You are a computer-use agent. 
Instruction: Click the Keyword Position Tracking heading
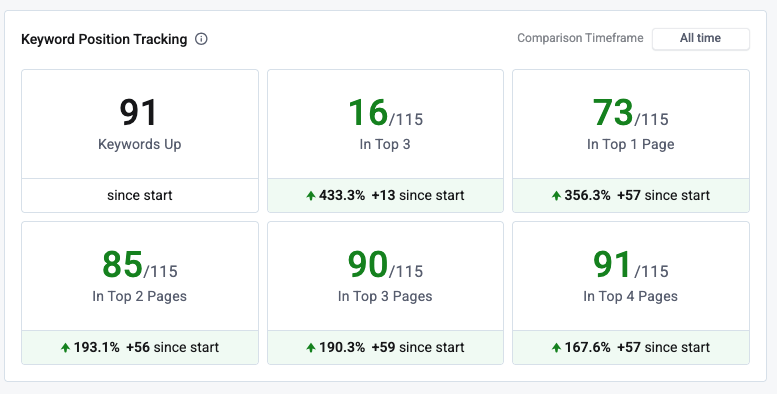point(104,39)
